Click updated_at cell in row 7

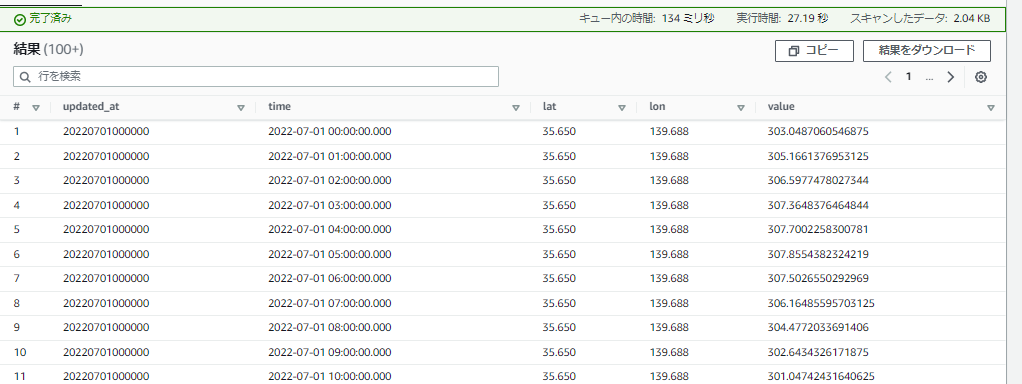(106, 278)
